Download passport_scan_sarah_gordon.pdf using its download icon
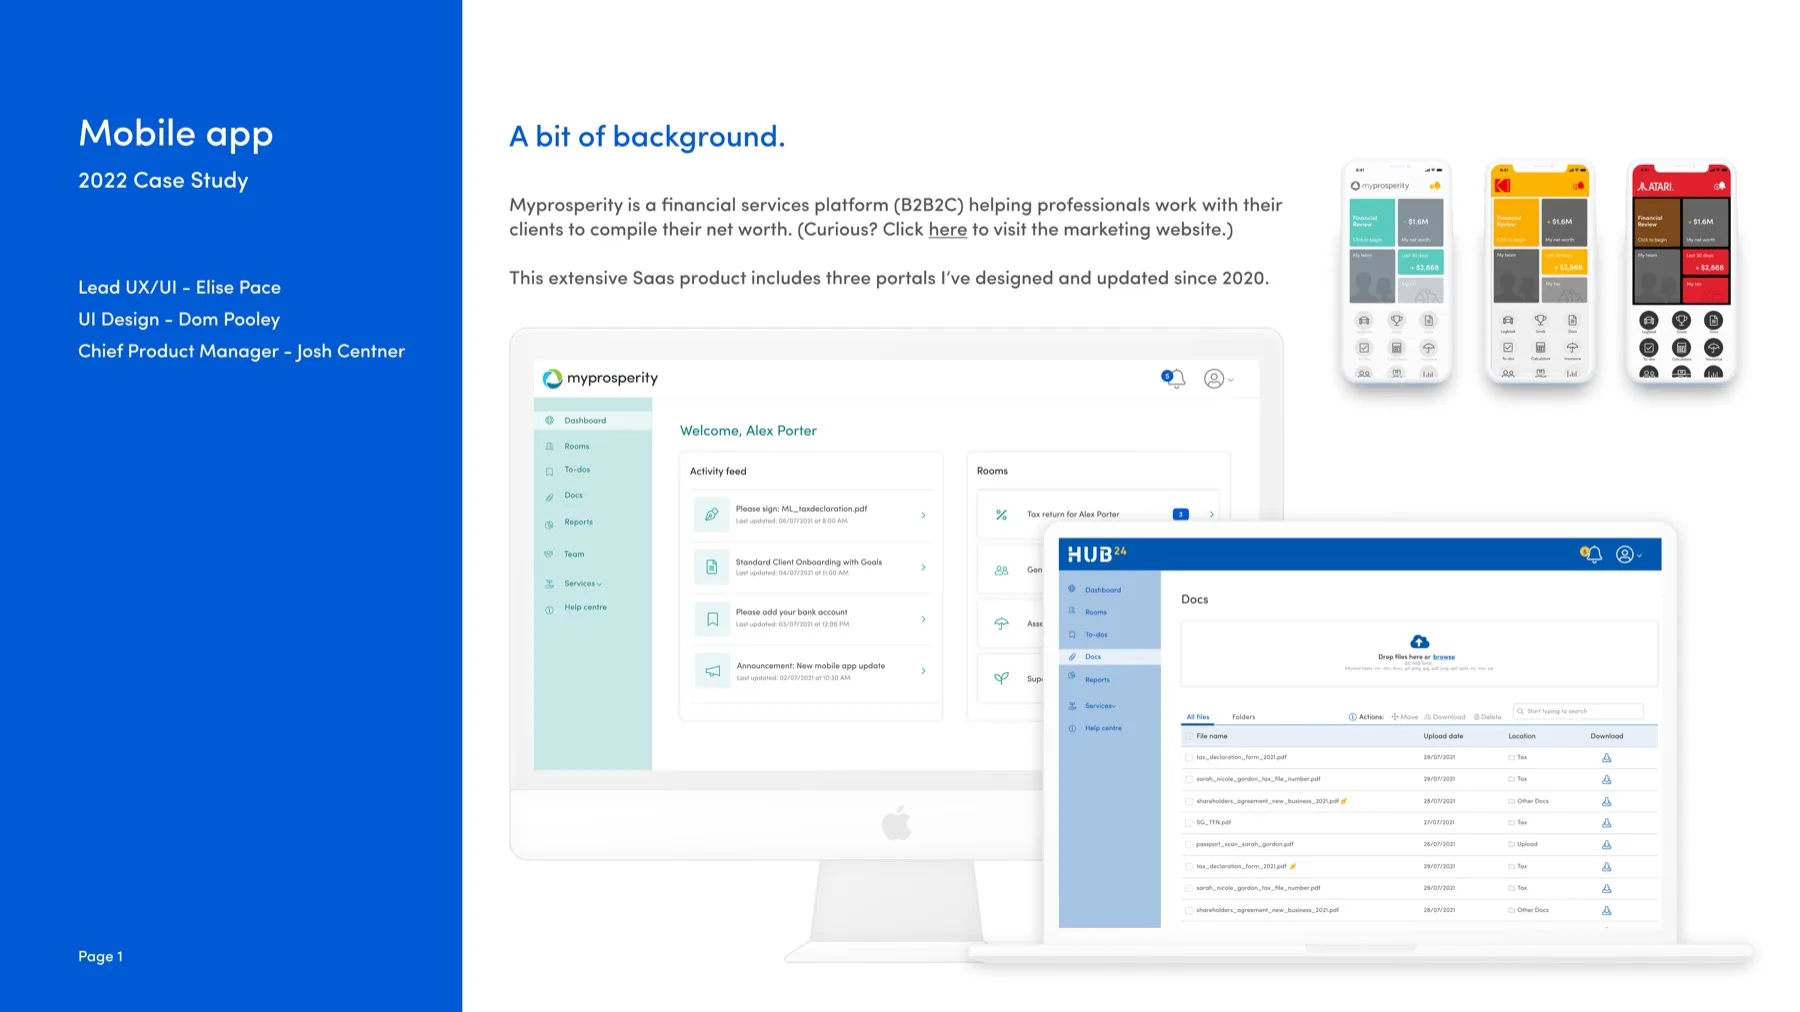Viewport: 1800px width, 1012px height. pos(1606,845)
